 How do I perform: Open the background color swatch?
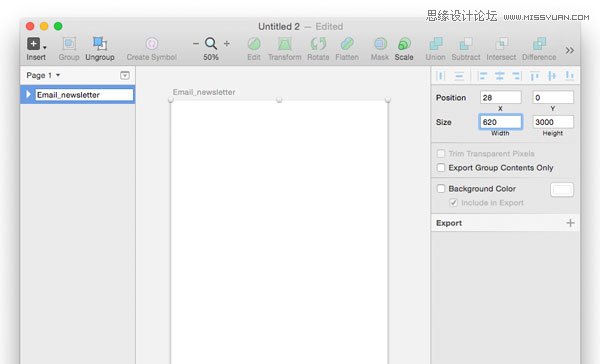point(562,189)
